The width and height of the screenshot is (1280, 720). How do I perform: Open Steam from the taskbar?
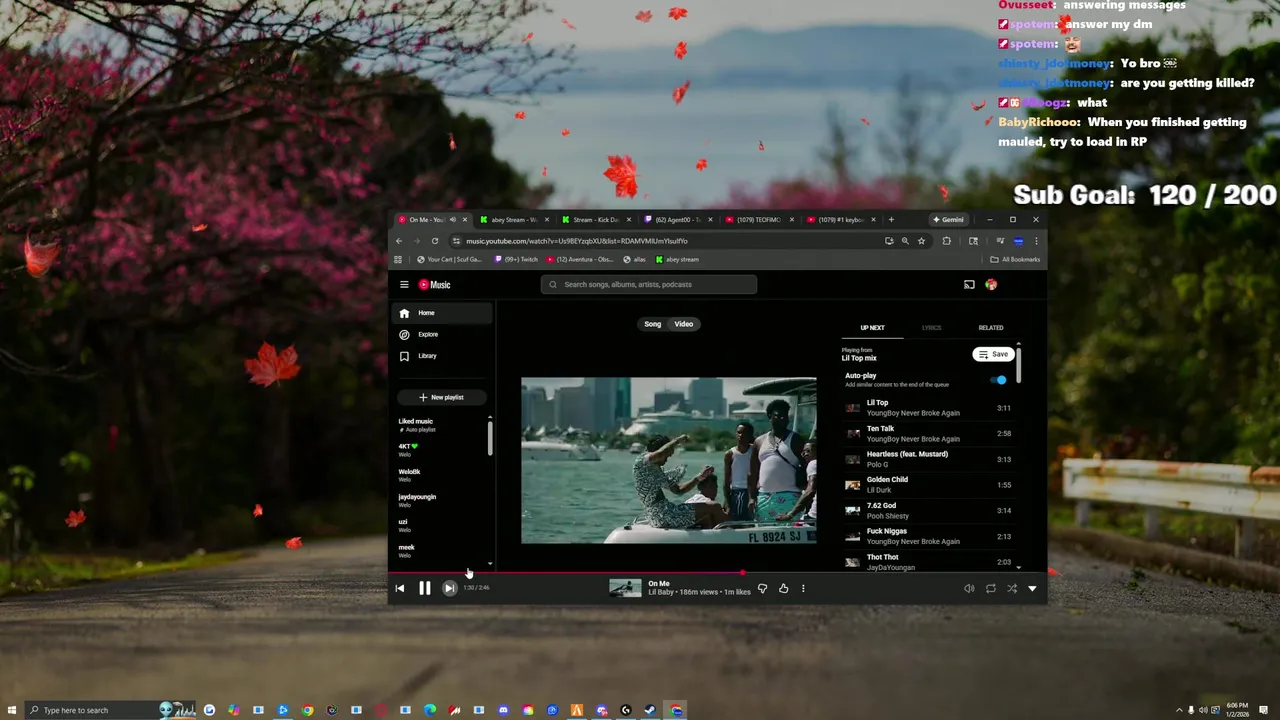650,711
